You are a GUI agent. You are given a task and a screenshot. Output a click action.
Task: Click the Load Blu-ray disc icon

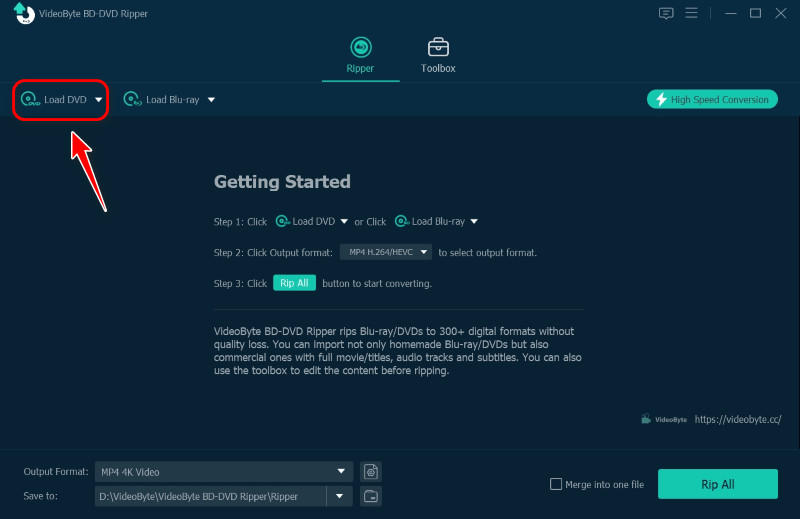[131, 100]
